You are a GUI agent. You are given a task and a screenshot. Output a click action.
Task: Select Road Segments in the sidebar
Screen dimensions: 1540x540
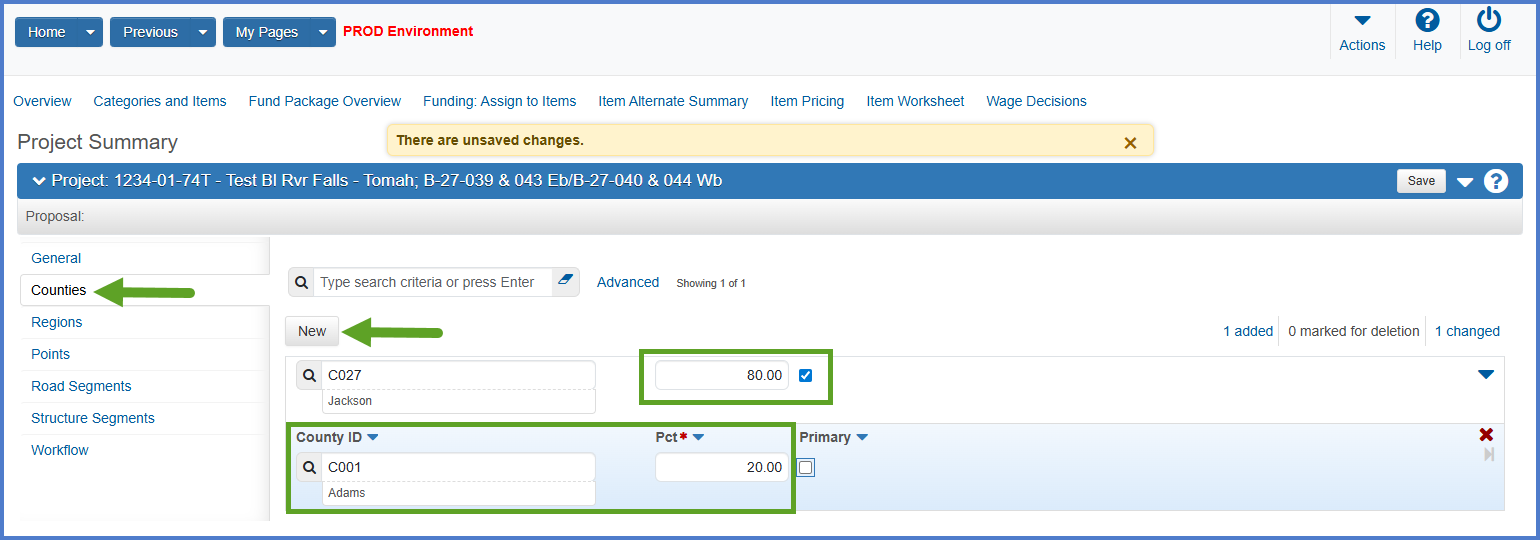(81, 386)
